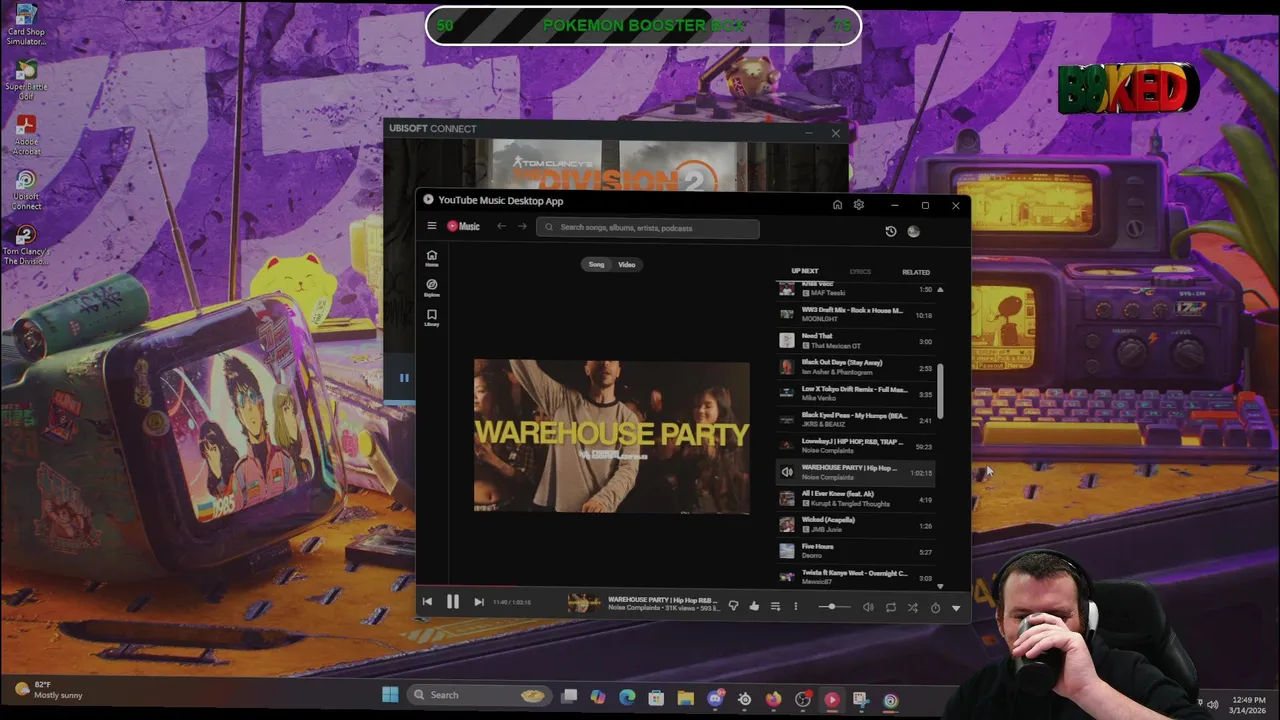Open Microsoft Edge from the taskbar
Image resolution: width=1280 pixels, height=720 pixels.
pos(627,697)
